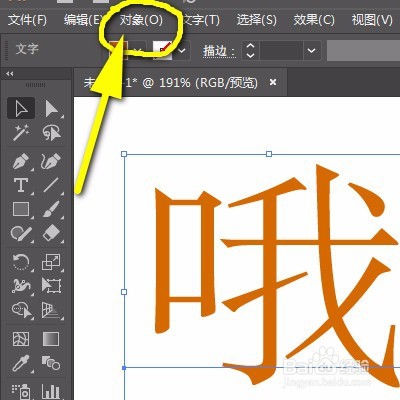This screenshot has width=400, height=400.
Task: Pick the Free Transform tool
Action: click(51, 286)
